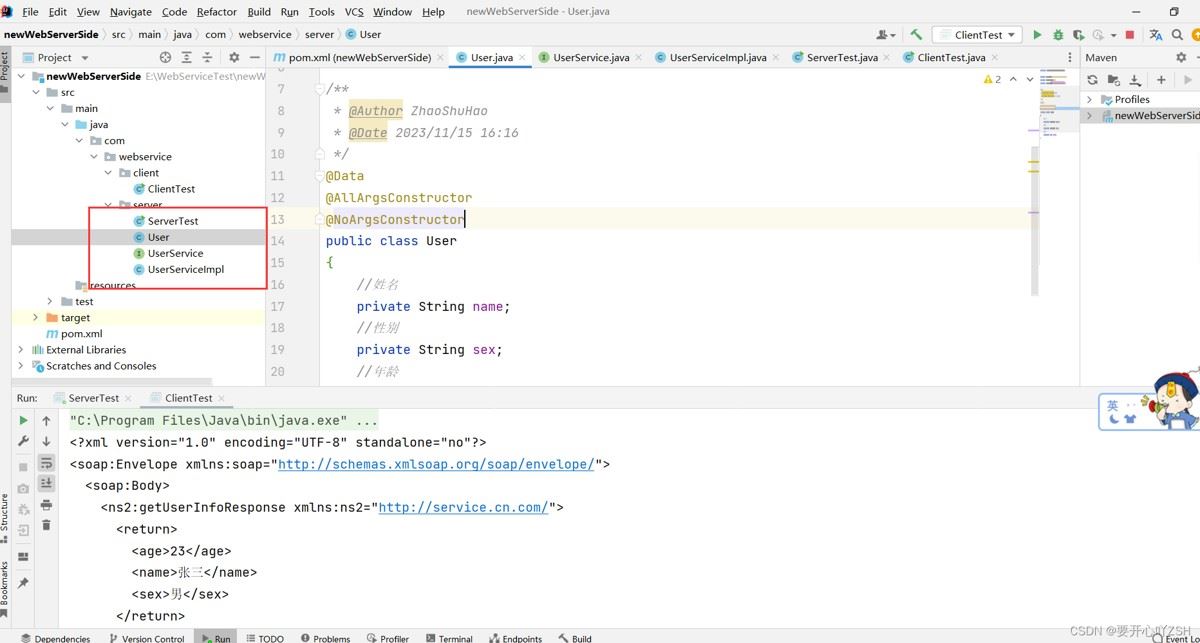The height and width of the screenshot is (643, 1200).
Task: Expand the Profiles node in Maven panel
Action: pos(1089,100)
